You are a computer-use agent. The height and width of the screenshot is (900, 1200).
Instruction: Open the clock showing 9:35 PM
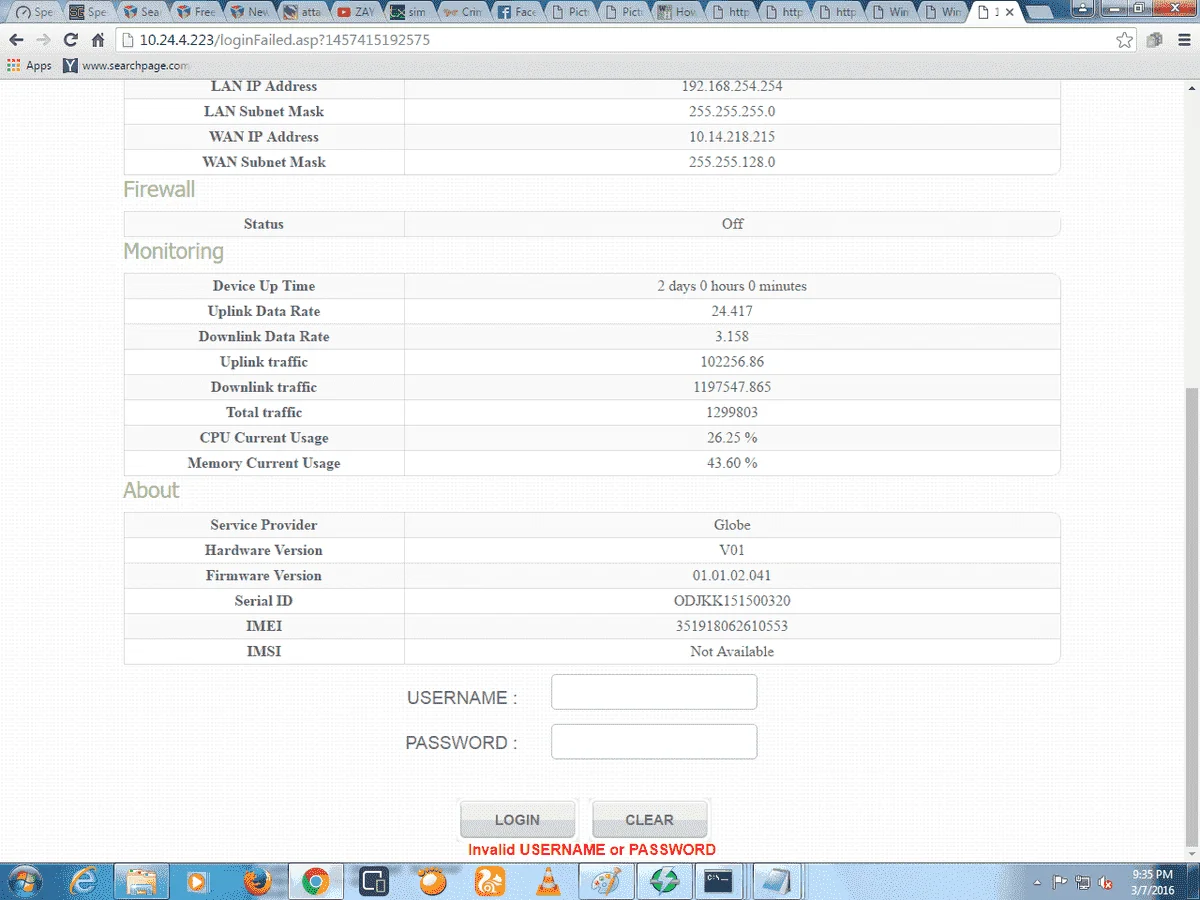tap(1153, 881)
